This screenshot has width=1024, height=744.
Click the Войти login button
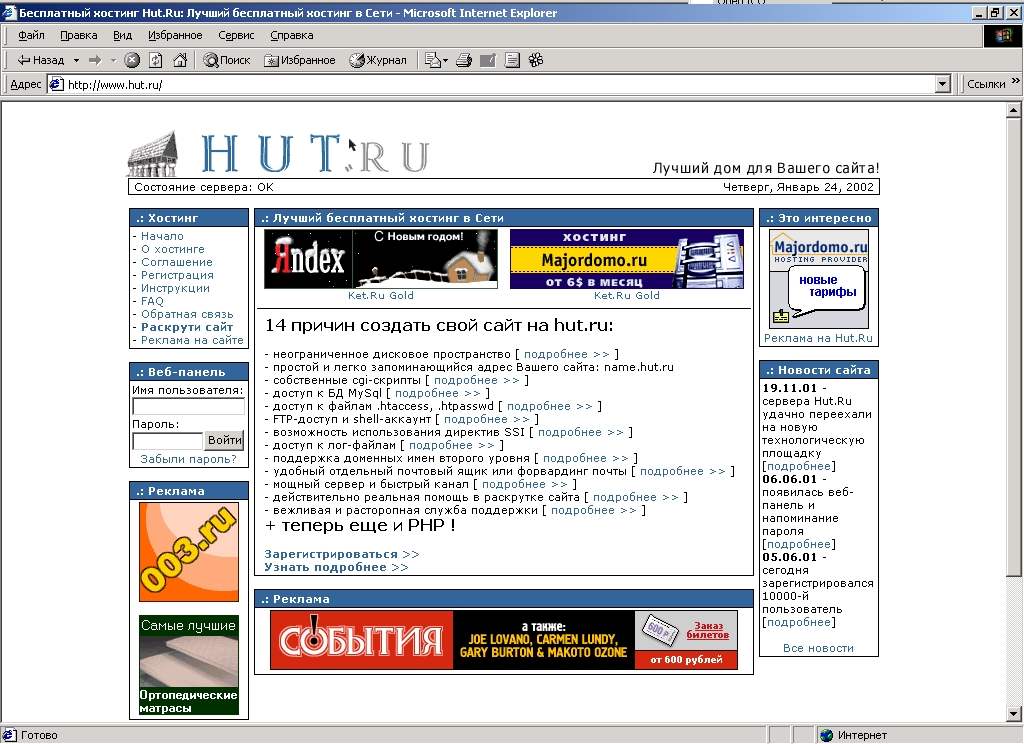[224, 440]
